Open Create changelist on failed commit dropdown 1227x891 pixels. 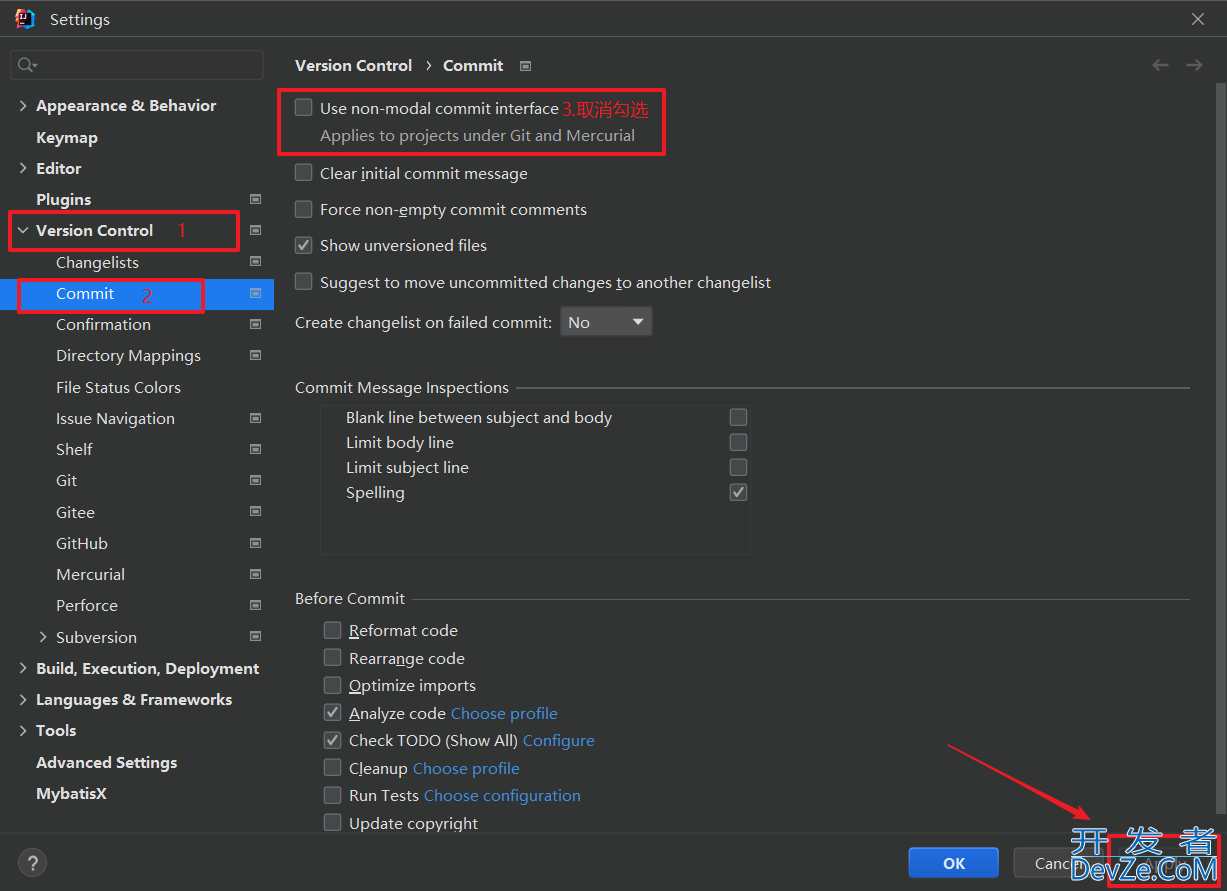click(x=606, y=322)
